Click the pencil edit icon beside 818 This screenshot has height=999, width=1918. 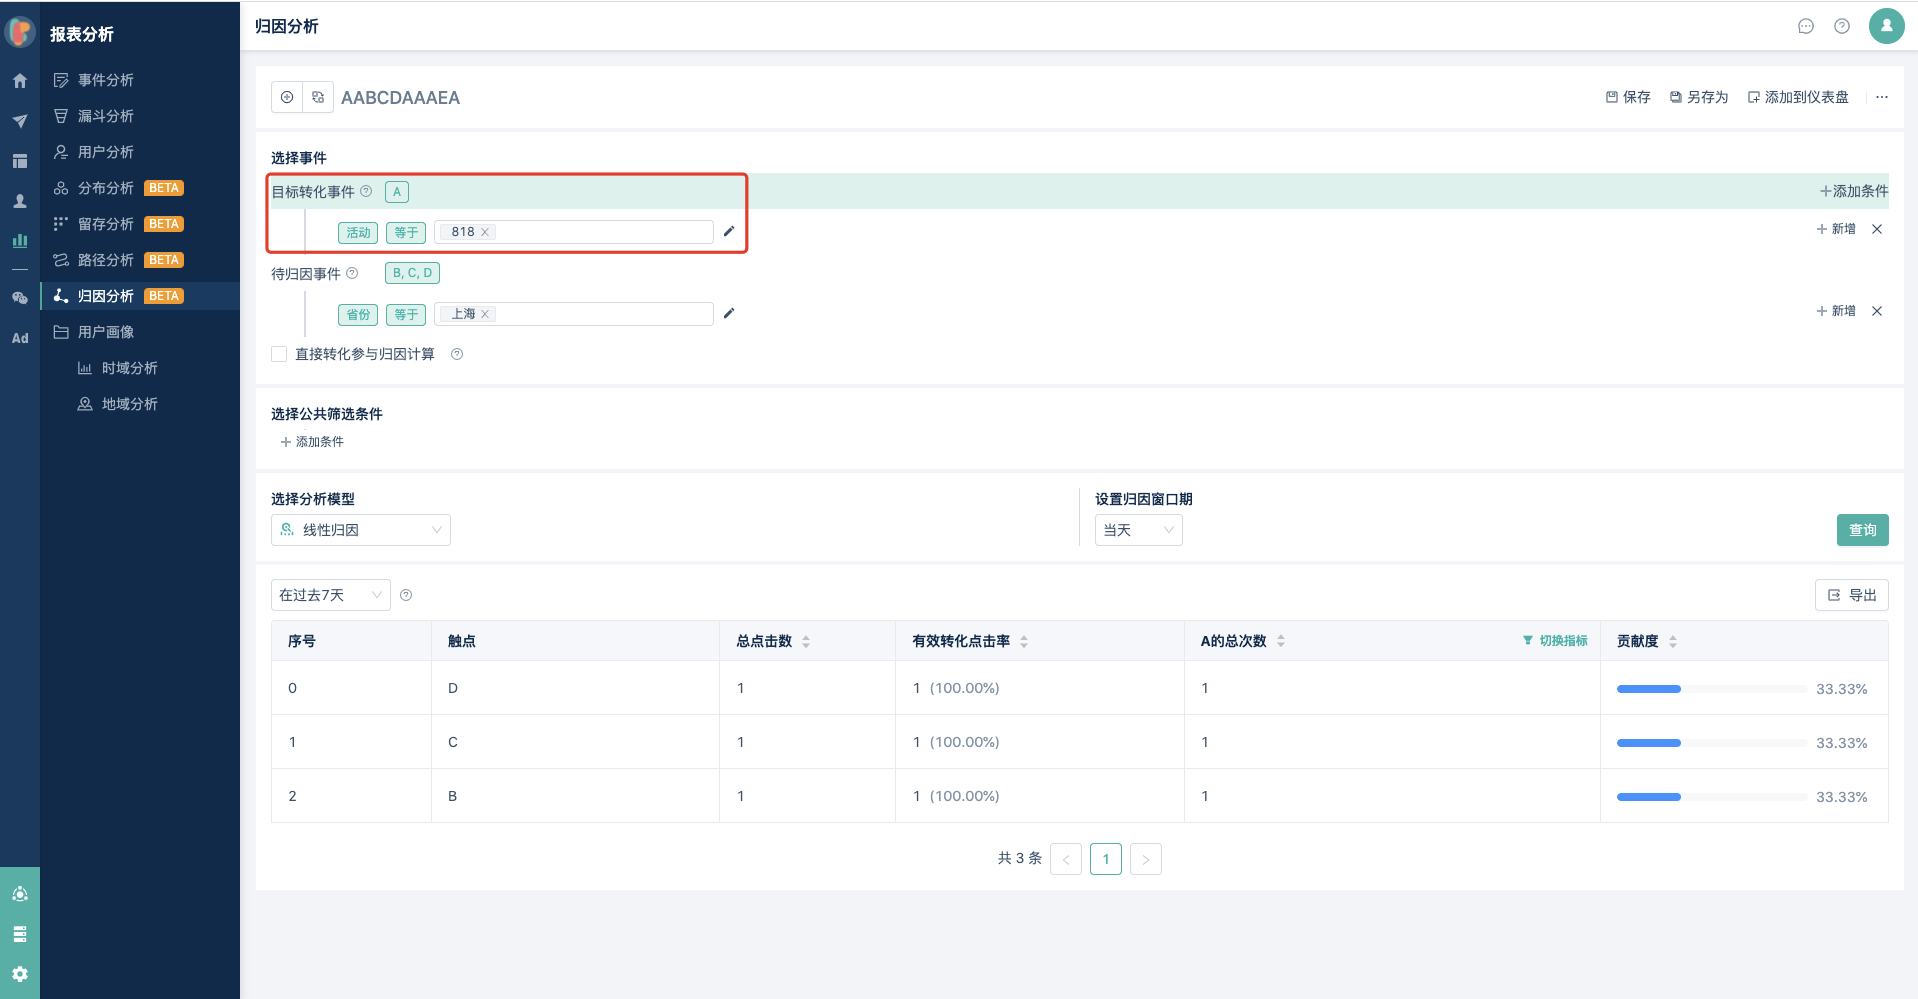tap(729, 232)
